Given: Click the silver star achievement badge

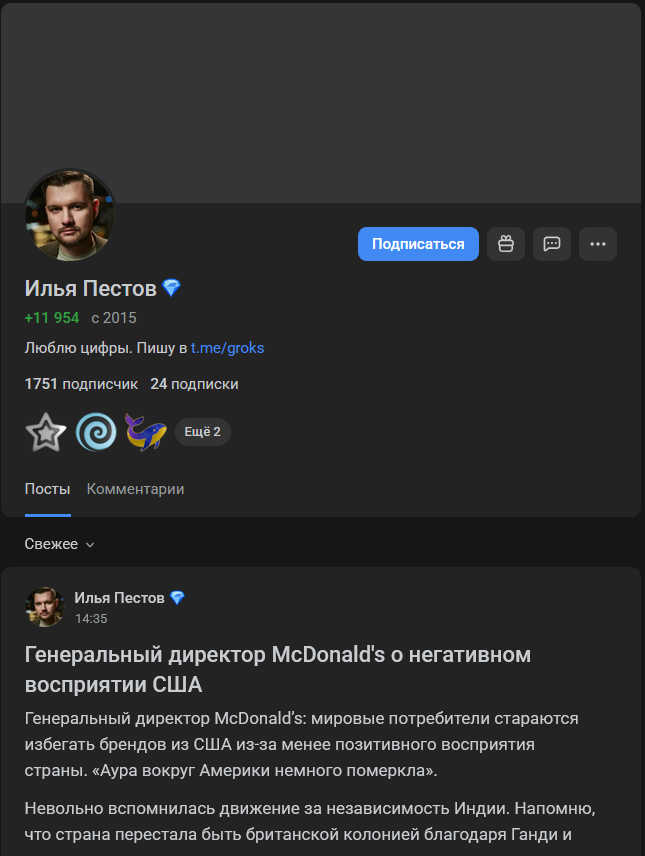Looking at the screenshot, I should pyautogui.click(x=45, y=430).
